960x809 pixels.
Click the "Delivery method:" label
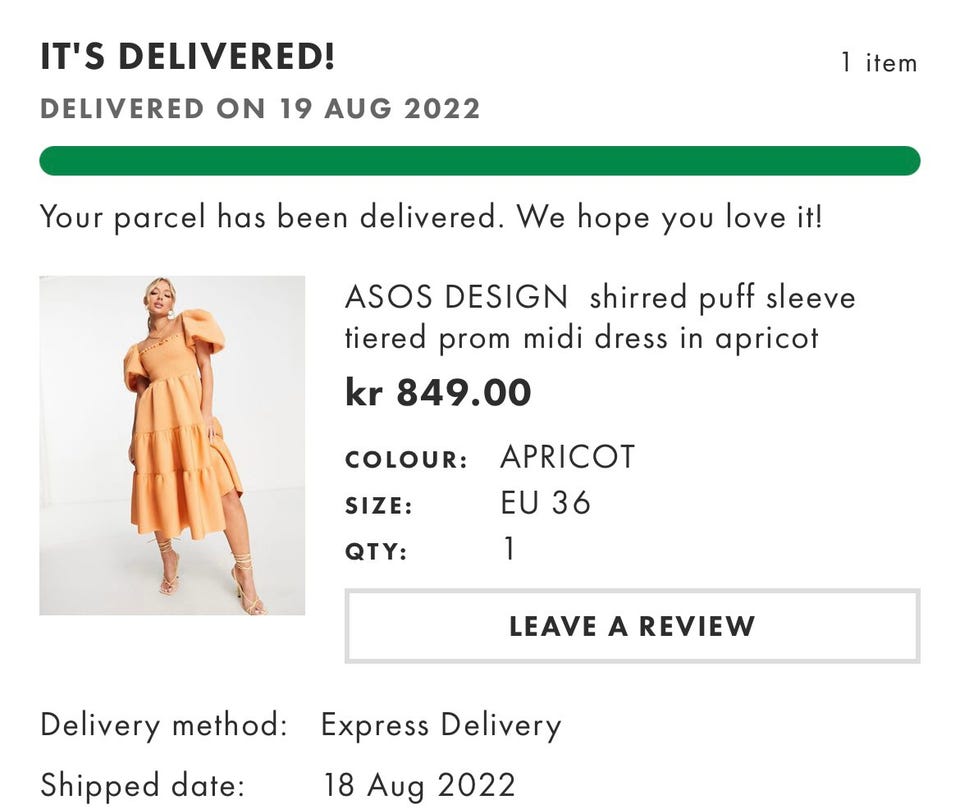pos(164,725)
